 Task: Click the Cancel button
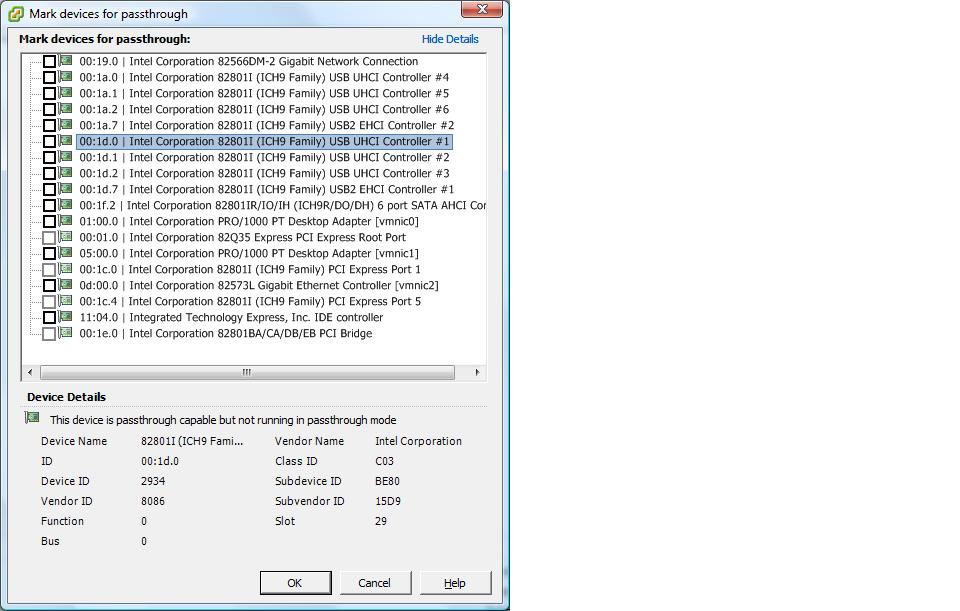pyautogui.click(x=374, y=583)
